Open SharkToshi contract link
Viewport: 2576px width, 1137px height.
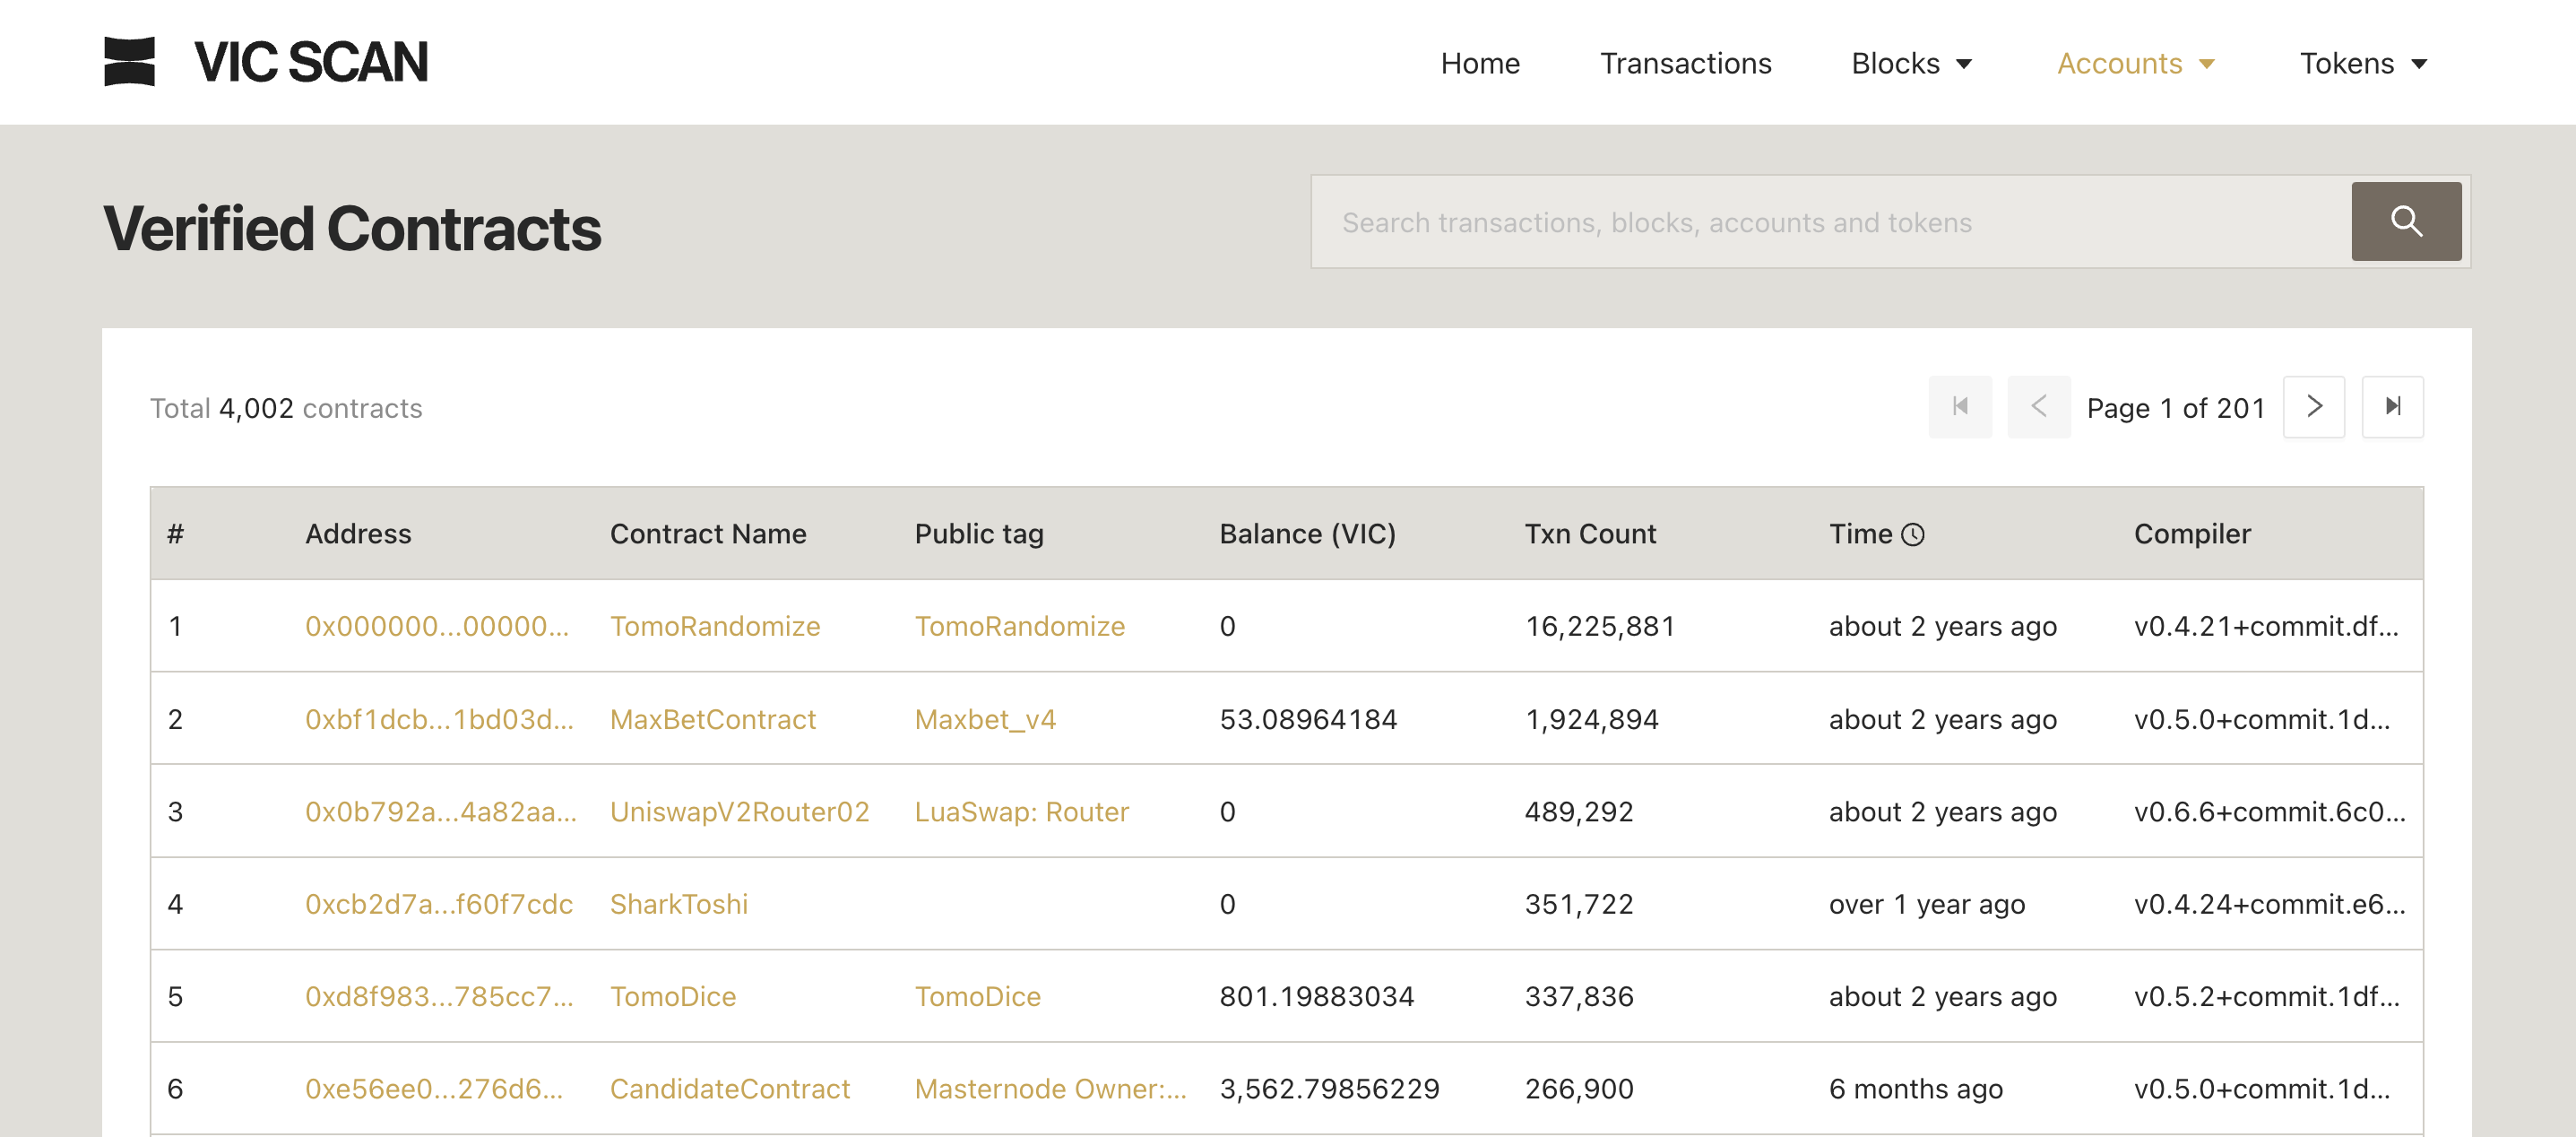678,904
